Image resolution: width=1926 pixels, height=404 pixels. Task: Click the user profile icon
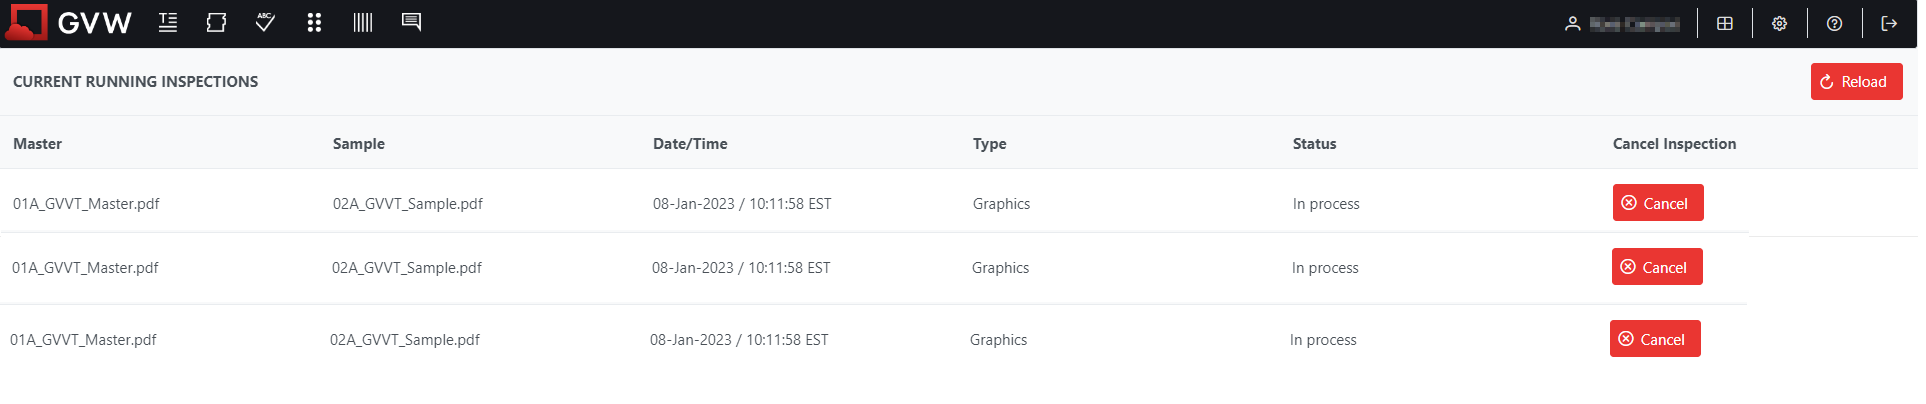coord(1572,24)
